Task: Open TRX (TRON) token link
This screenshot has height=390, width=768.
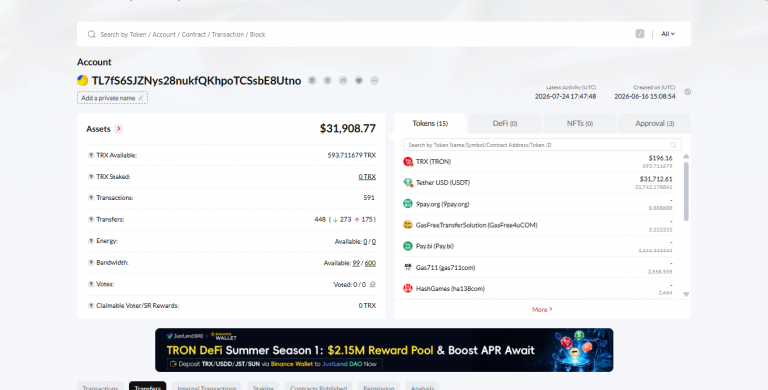Action: 433,162
